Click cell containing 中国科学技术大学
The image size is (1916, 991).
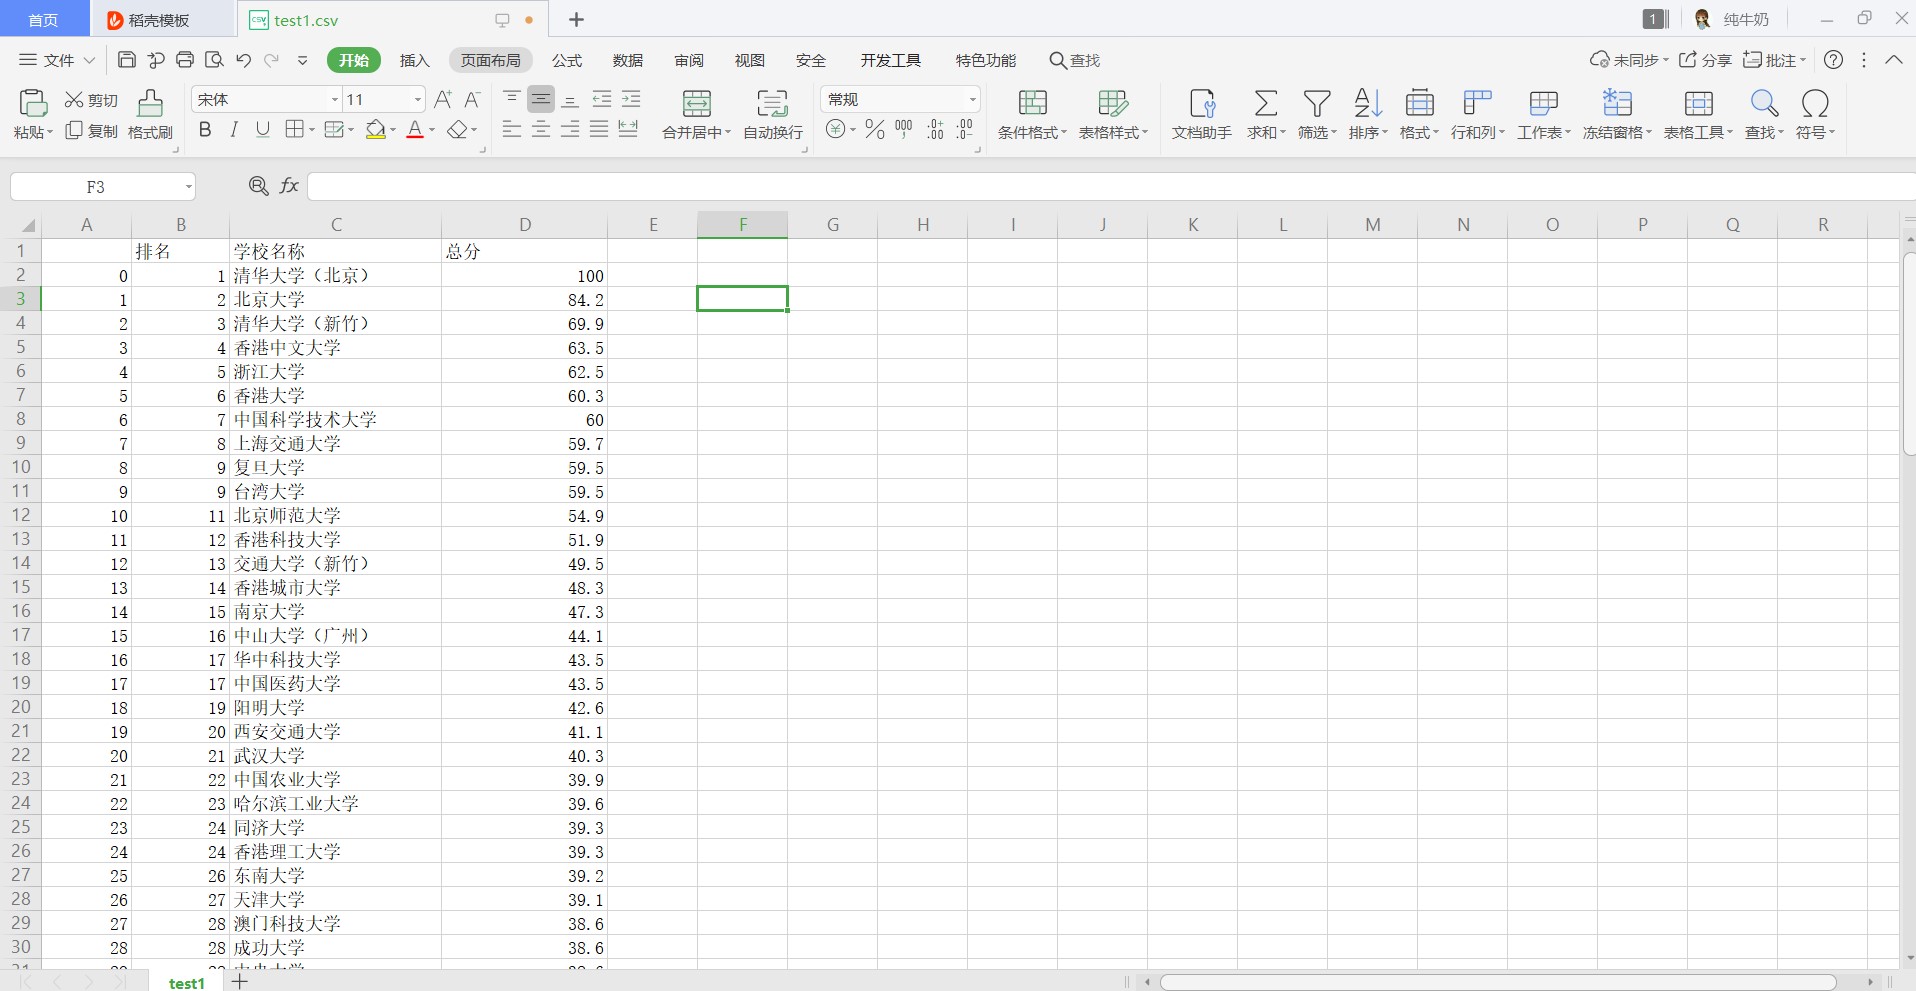tap(336, 419)
